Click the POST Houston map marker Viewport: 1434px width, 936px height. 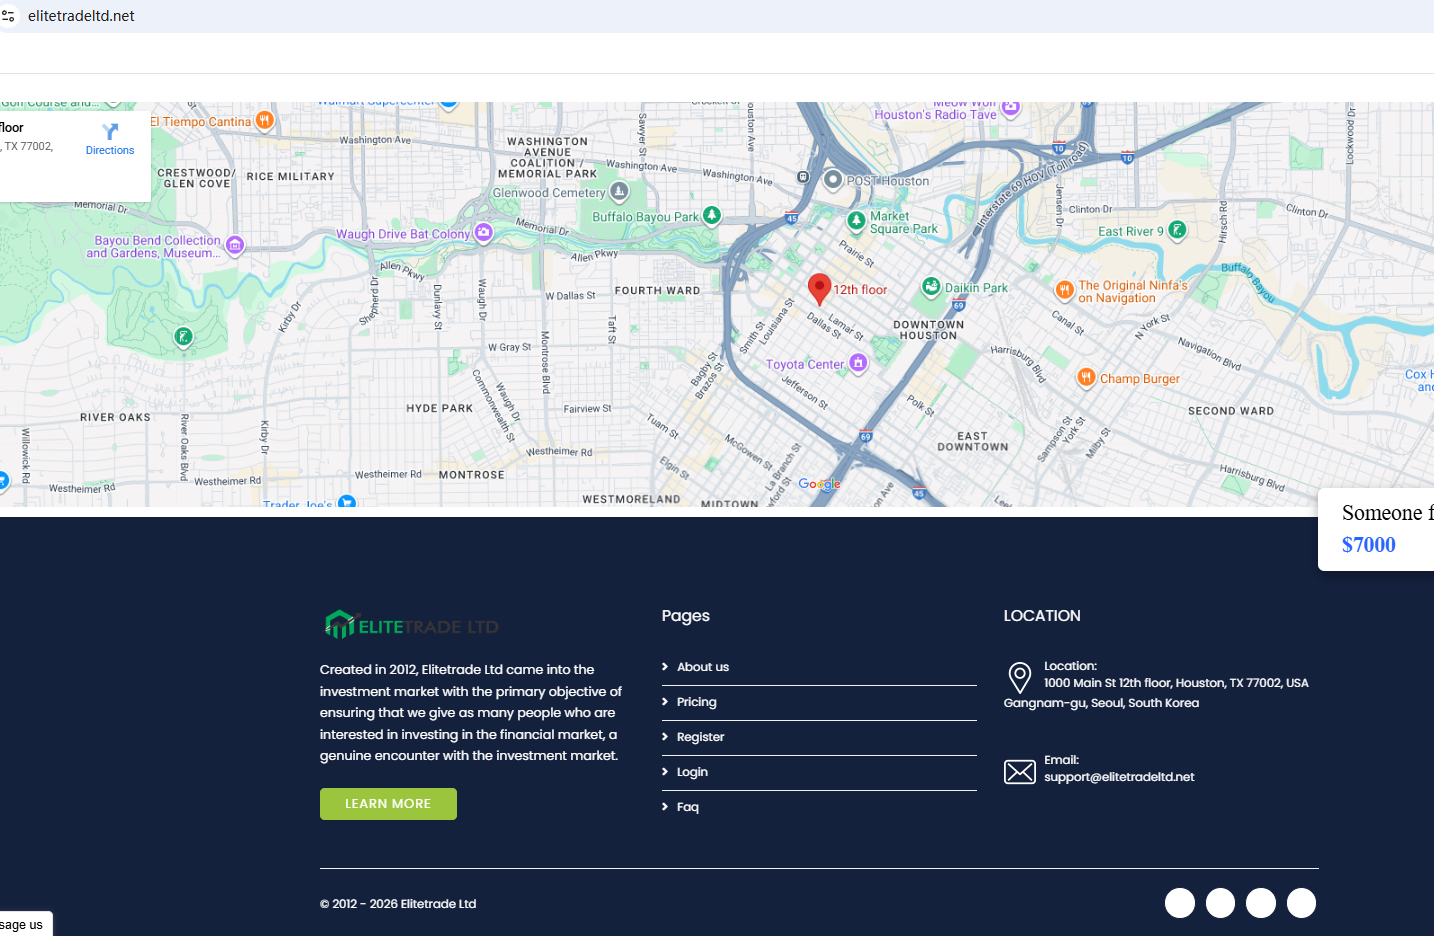(x=833, y=180)
